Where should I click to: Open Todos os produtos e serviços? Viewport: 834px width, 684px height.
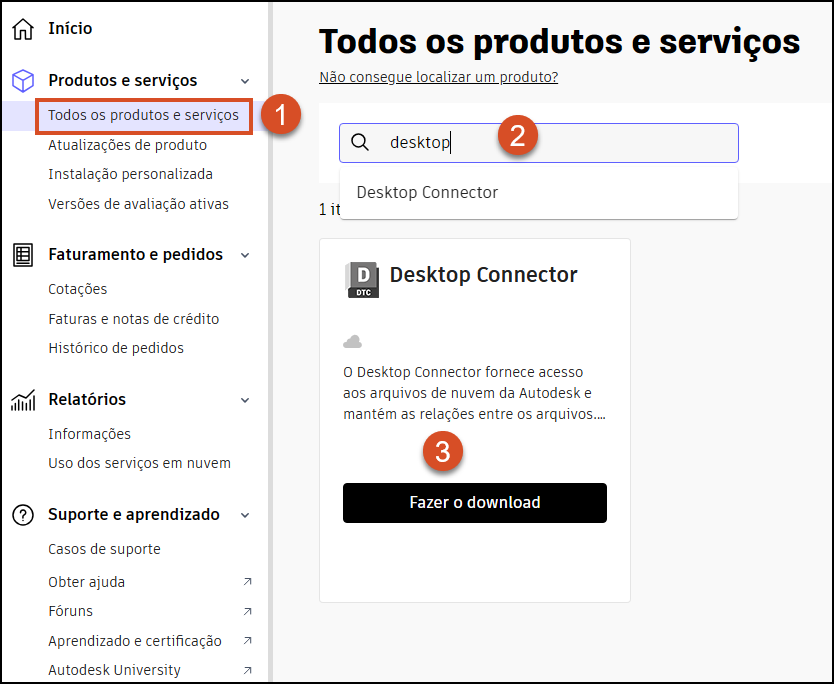point(143,115)
